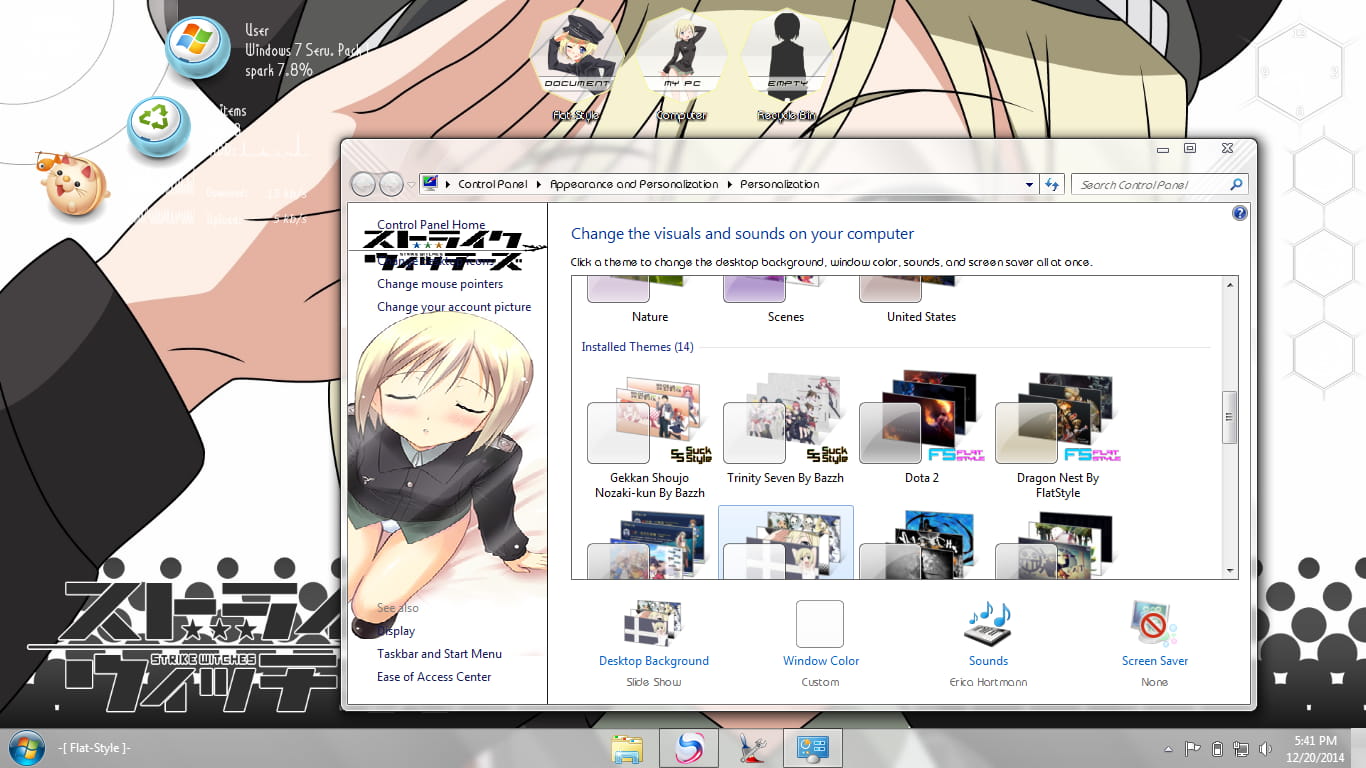Click the refresh button in address bar
Screen dimensions: 1366x768
pos(1052,184)
